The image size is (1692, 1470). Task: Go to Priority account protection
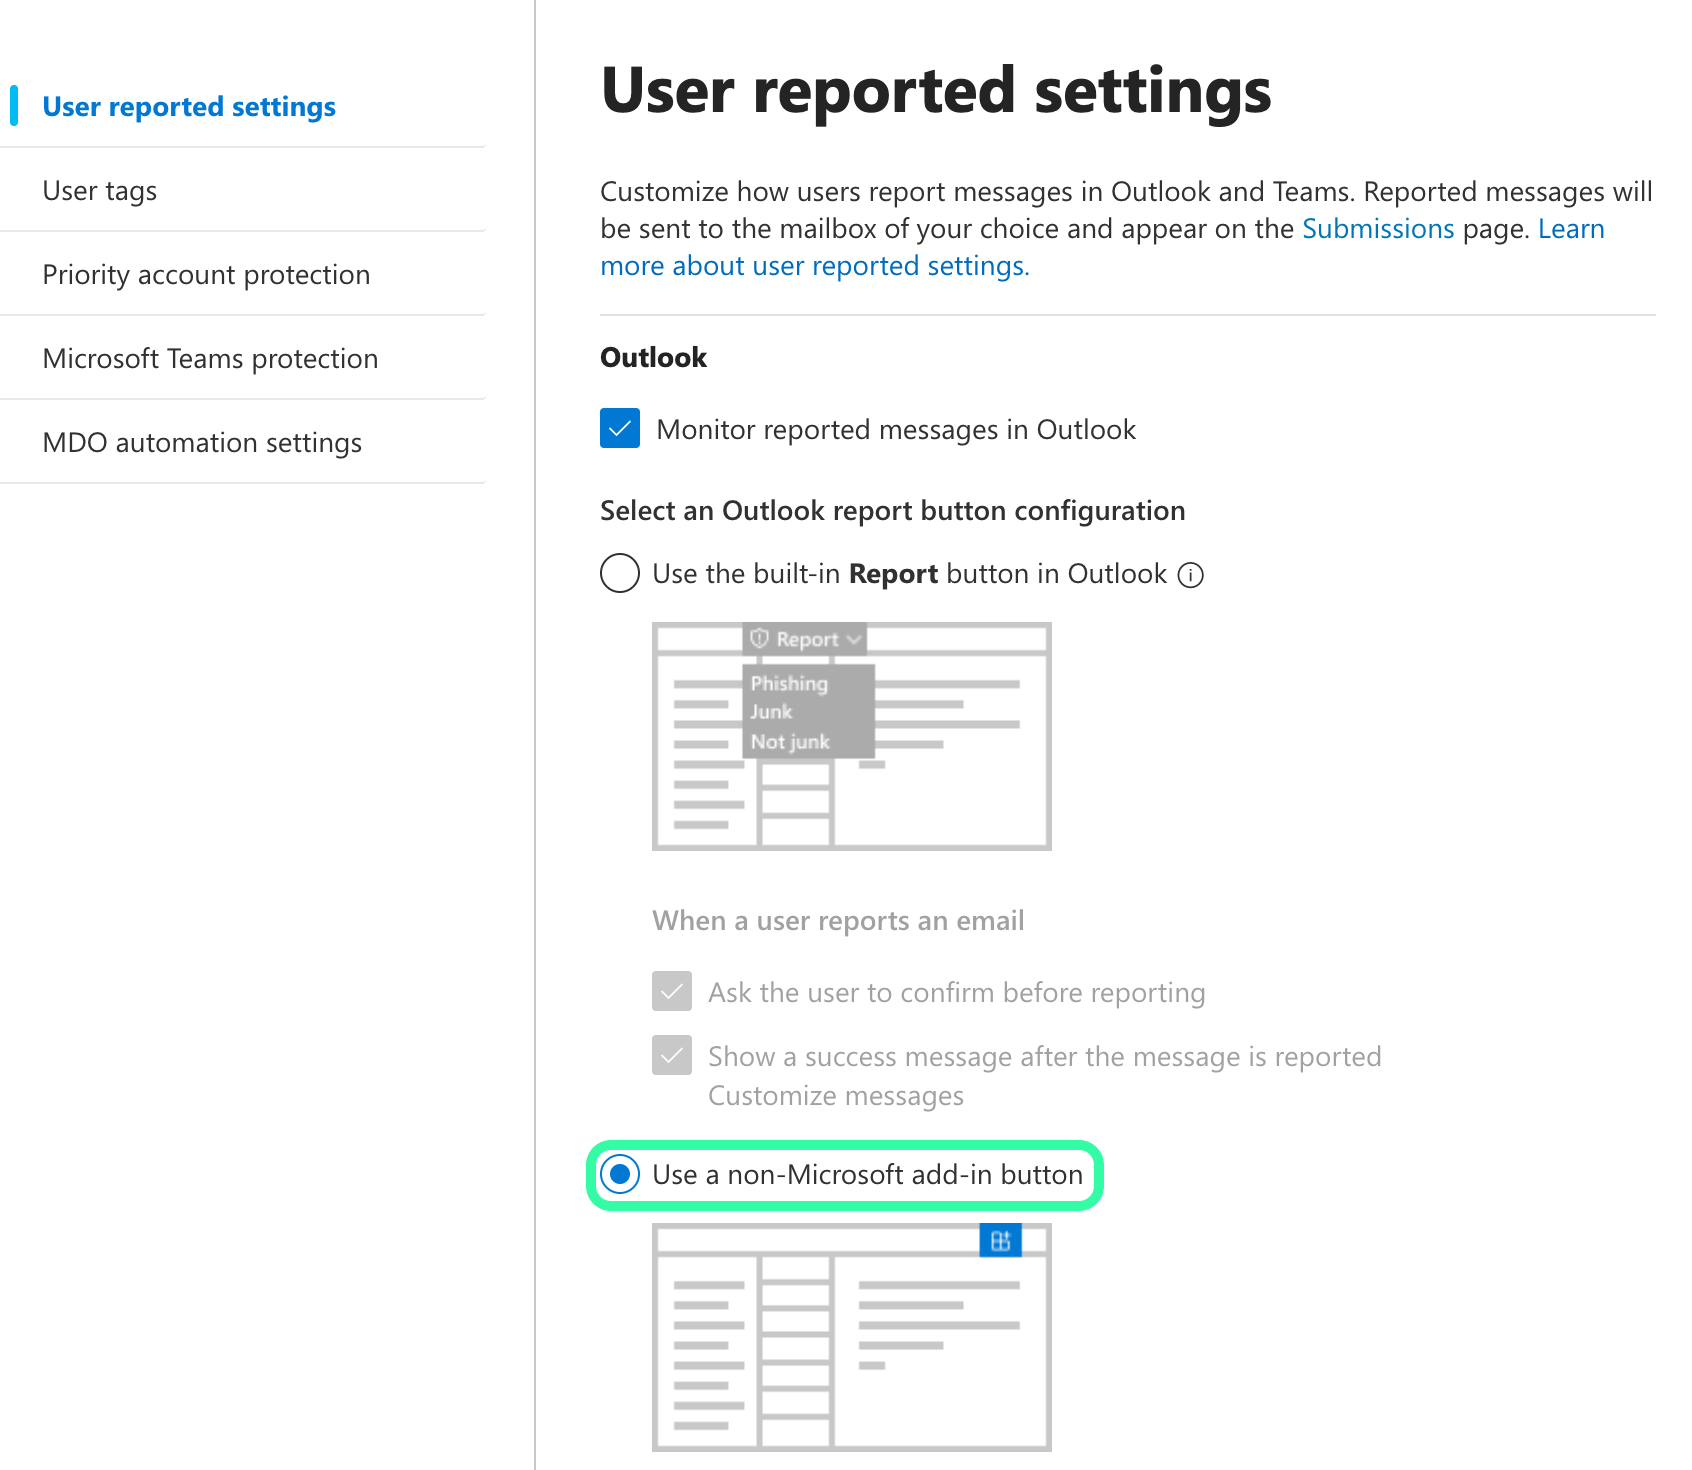pyautogui.click(x=206, y=275)
